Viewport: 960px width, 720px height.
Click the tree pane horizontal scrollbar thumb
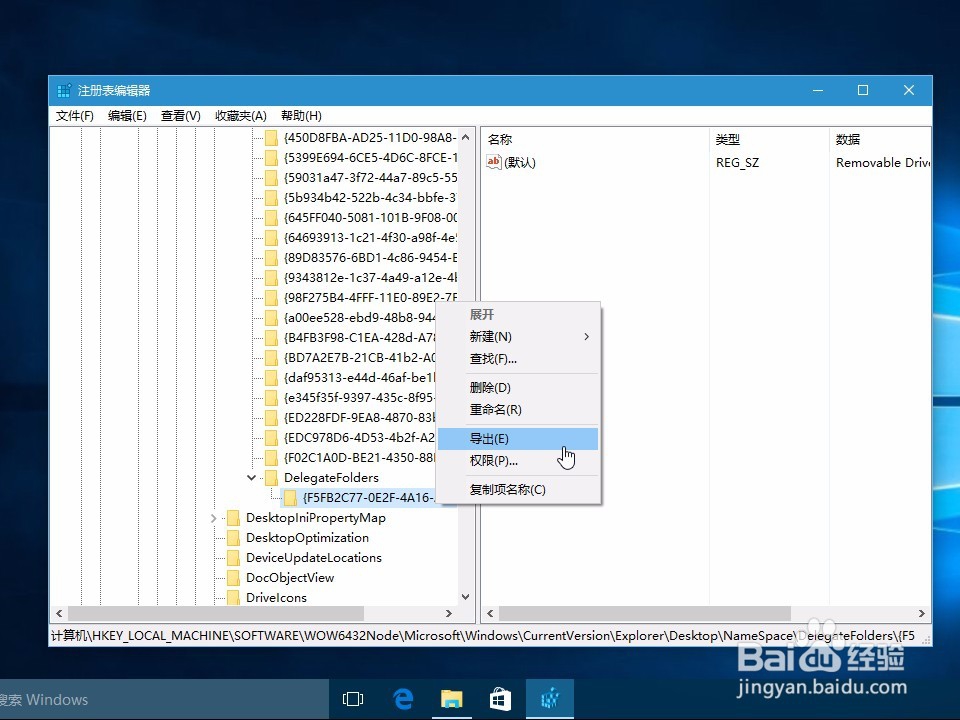(x=216, y=613)
